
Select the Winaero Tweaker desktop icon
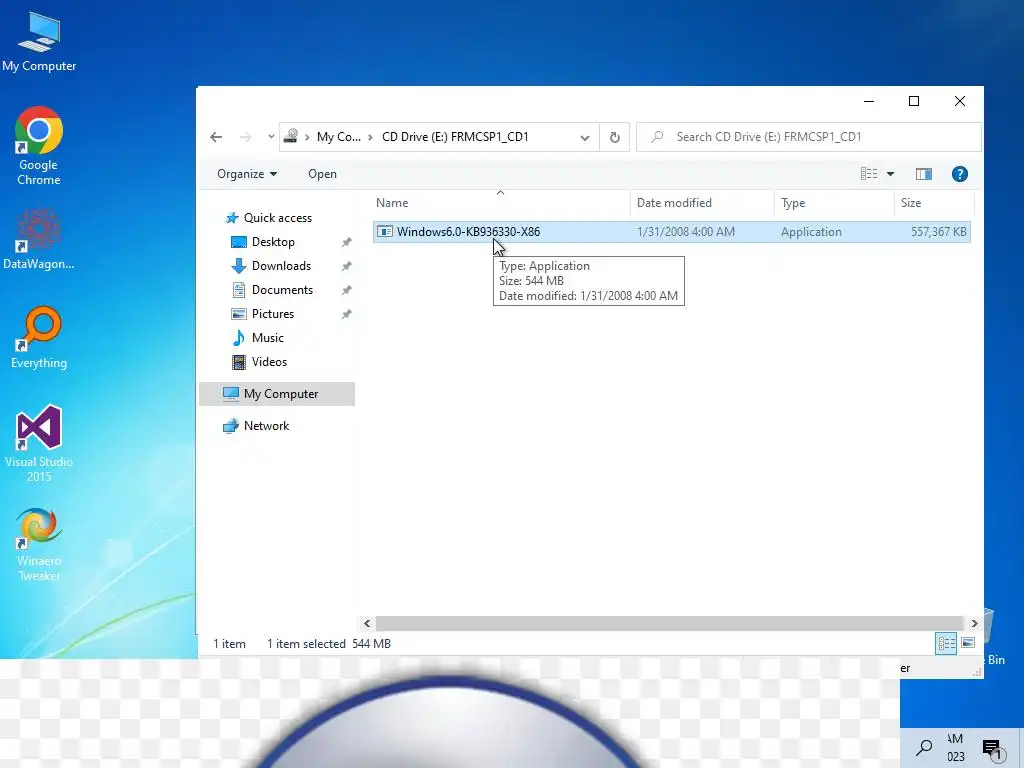(39, 545)
